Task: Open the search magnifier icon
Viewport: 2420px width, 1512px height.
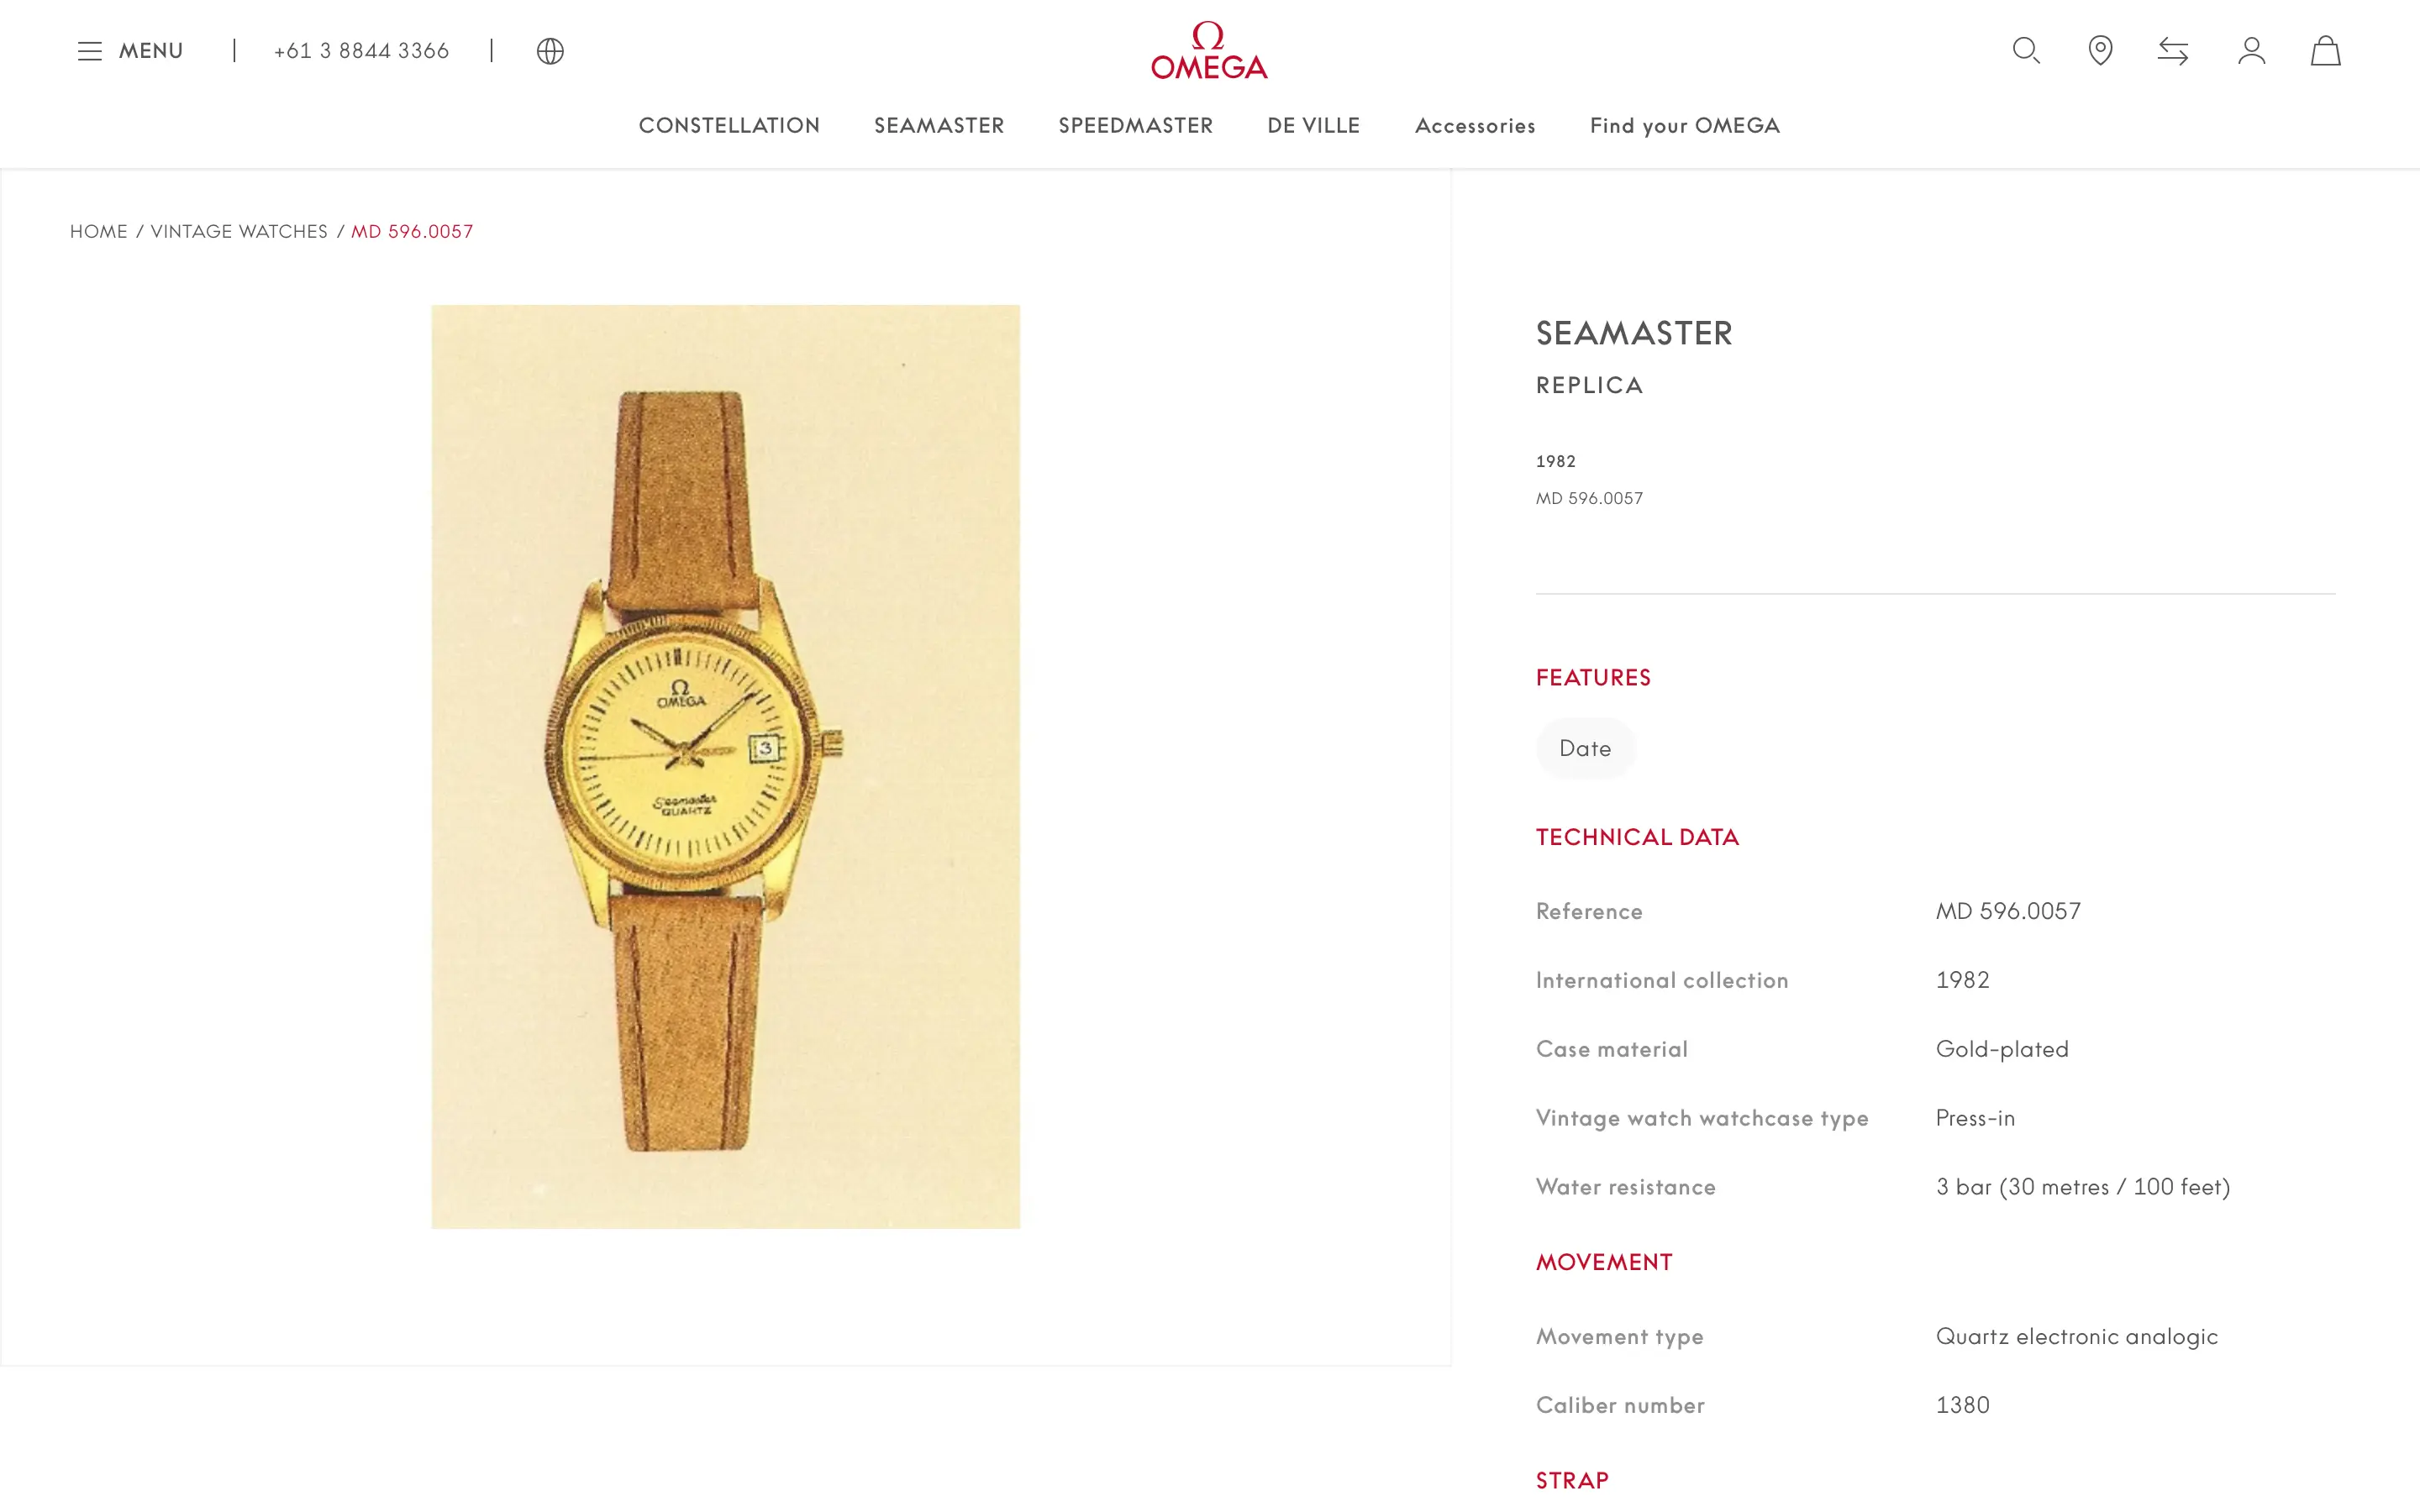Action: pos(2026,51)
